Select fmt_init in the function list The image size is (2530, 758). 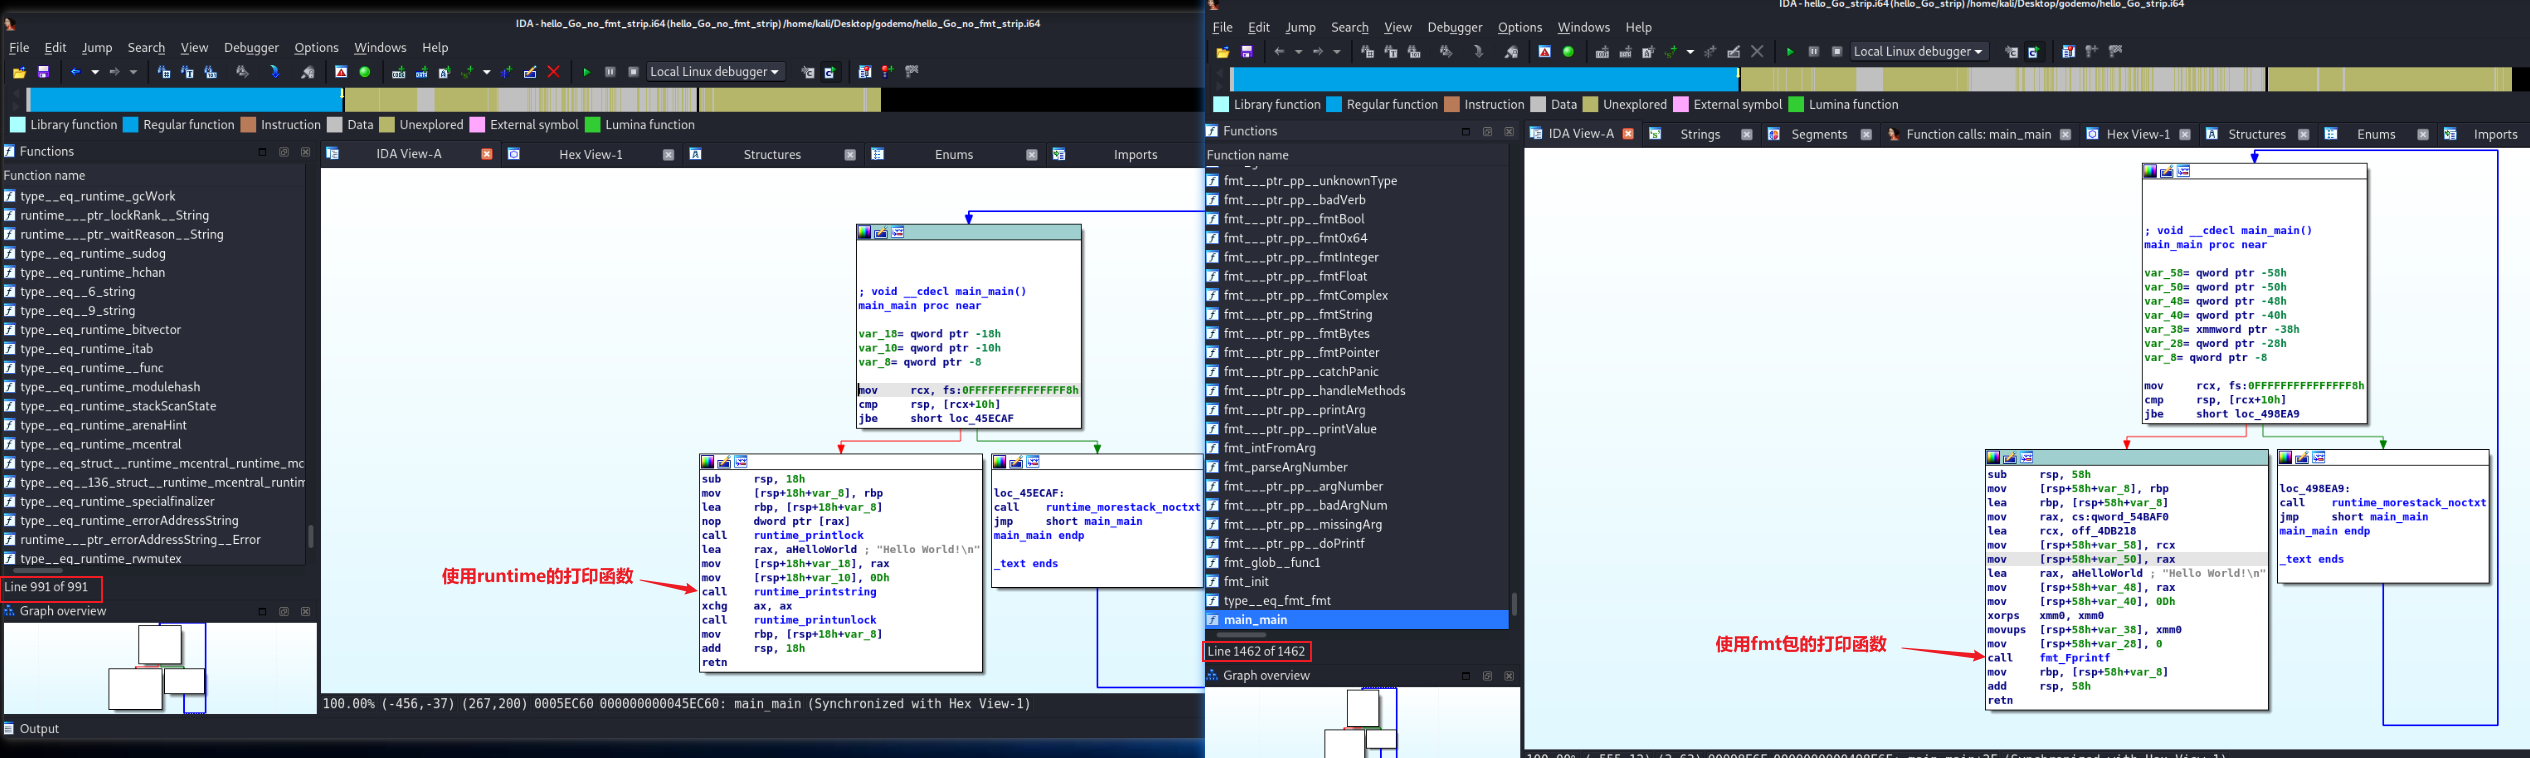(1246, 582)
